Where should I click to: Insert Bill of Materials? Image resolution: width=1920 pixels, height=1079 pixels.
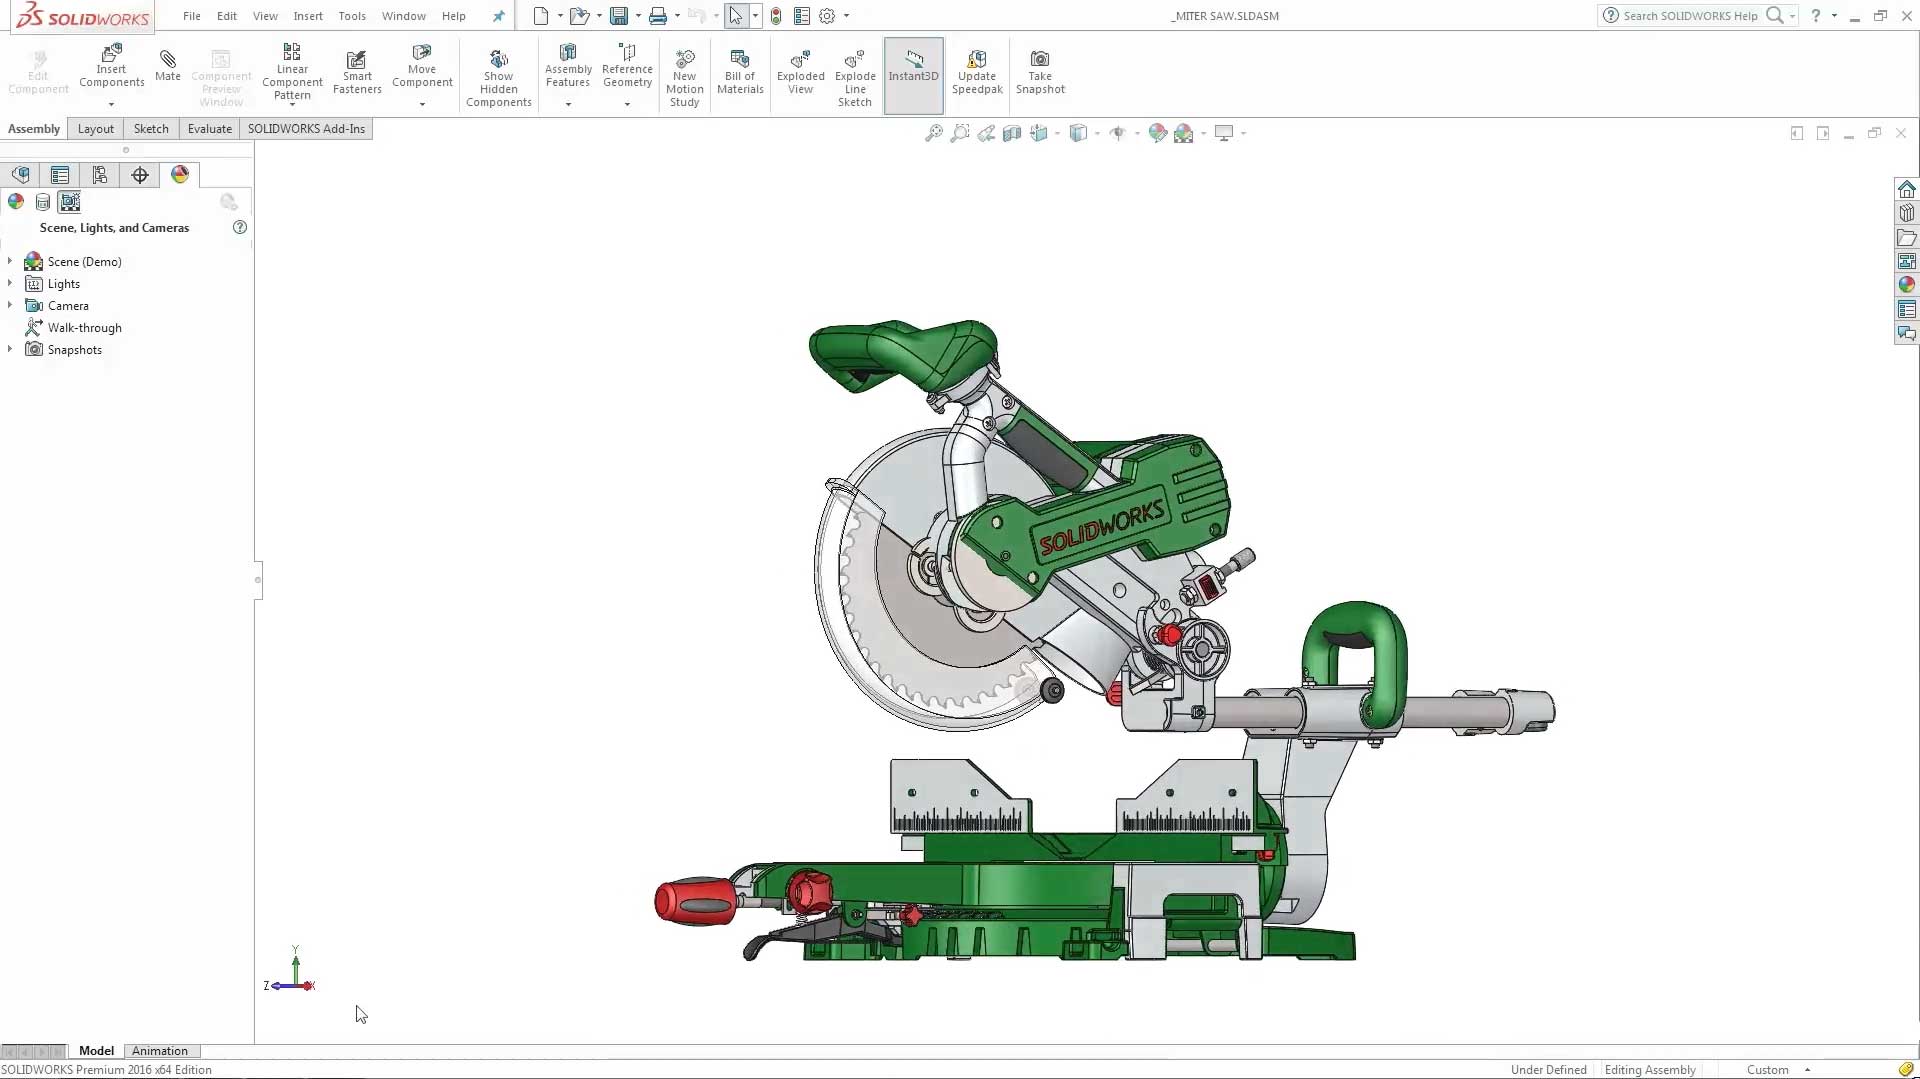[x=740, y=73]
